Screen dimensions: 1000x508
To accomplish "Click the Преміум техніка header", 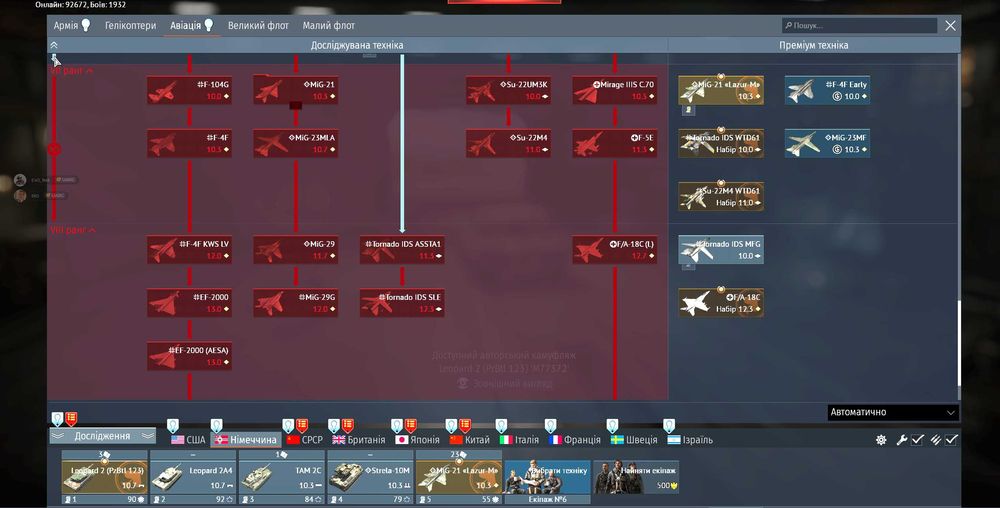I will [814, 45].
